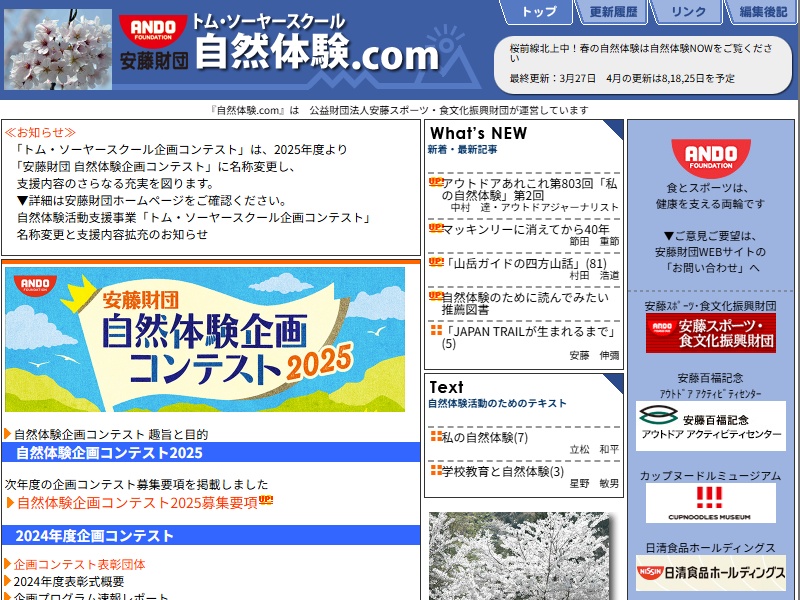Open the トップ tab

539,11
